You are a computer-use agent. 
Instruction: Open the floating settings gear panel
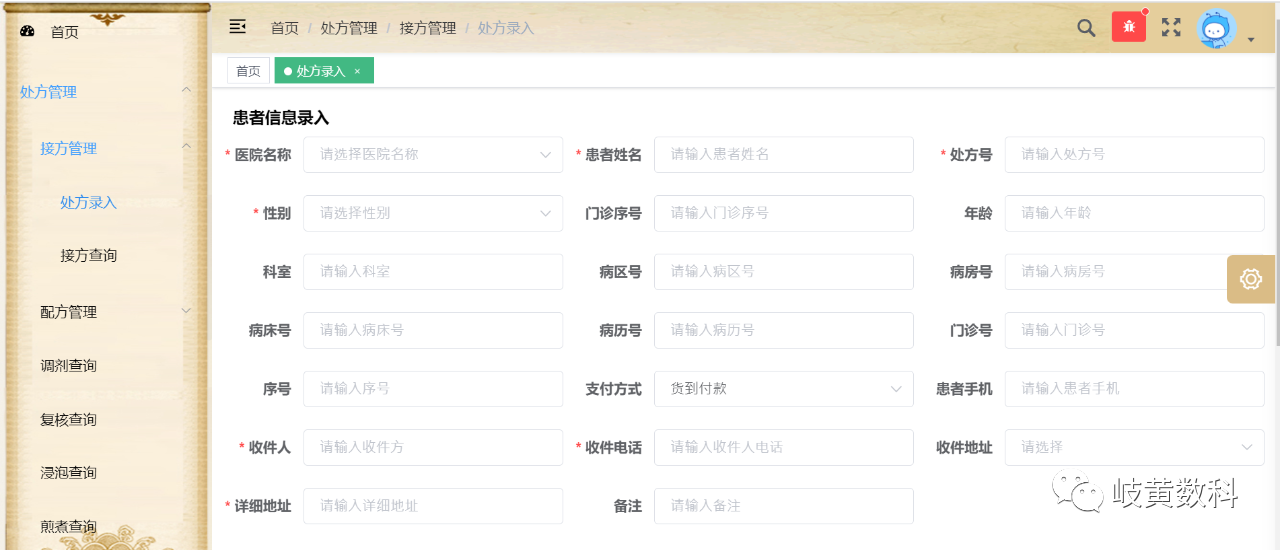(x=1250, y=279)
